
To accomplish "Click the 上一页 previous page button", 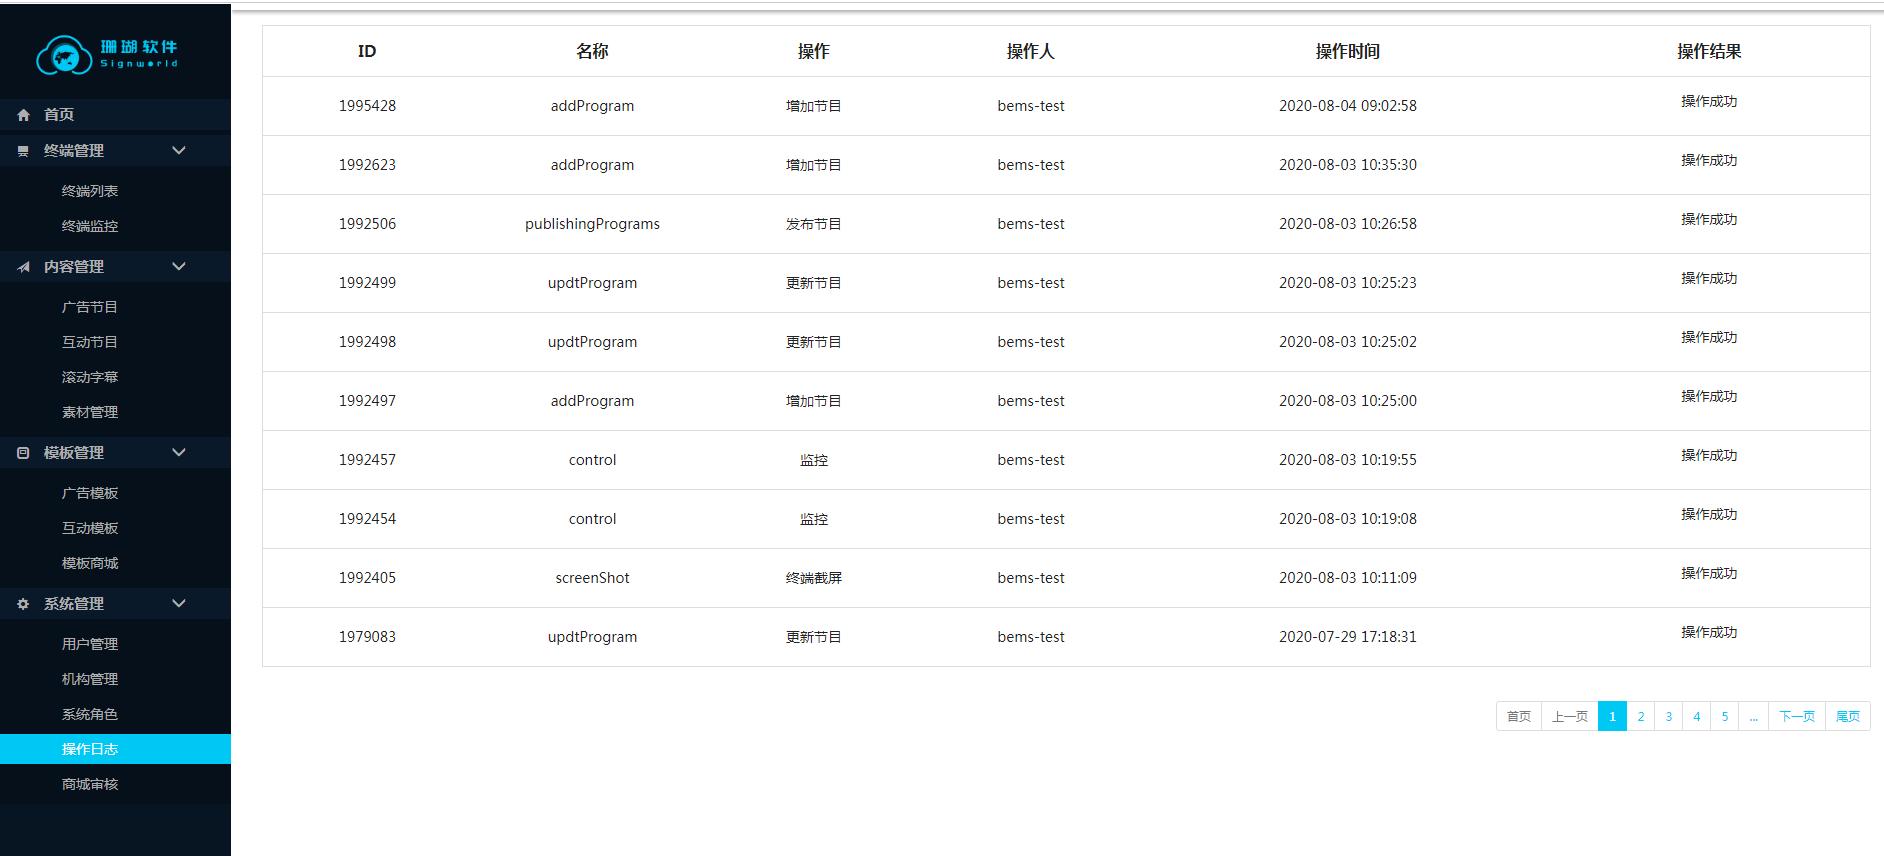I will tap(1570, 716).
